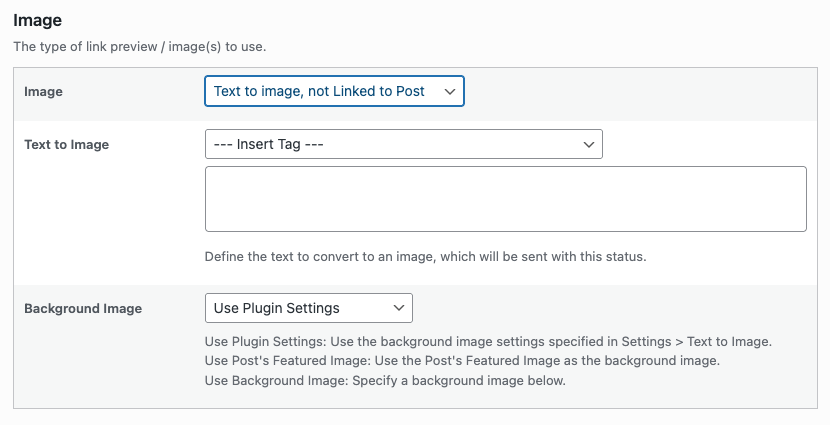Image resolution: width=830 pixels, height=425 pixels.
Task: Click the 'Background Image' row label
Action: 83,309
